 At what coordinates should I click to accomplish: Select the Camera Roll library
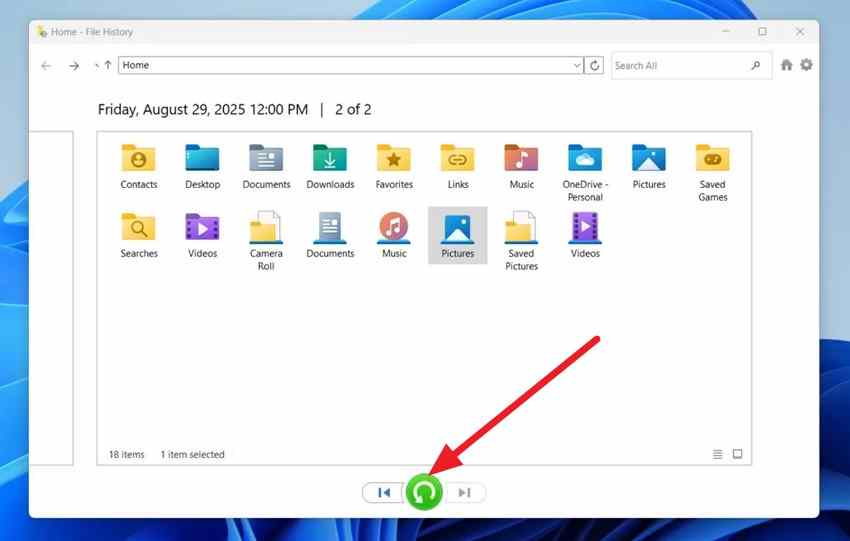[x=266, y=242]
